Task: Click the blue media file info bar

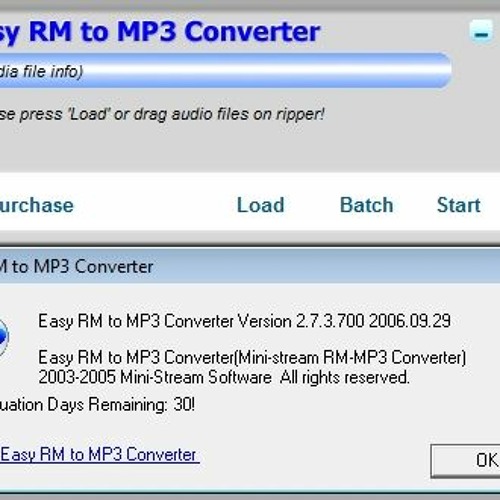Action: pyautogui.click(x=225, y=71)
